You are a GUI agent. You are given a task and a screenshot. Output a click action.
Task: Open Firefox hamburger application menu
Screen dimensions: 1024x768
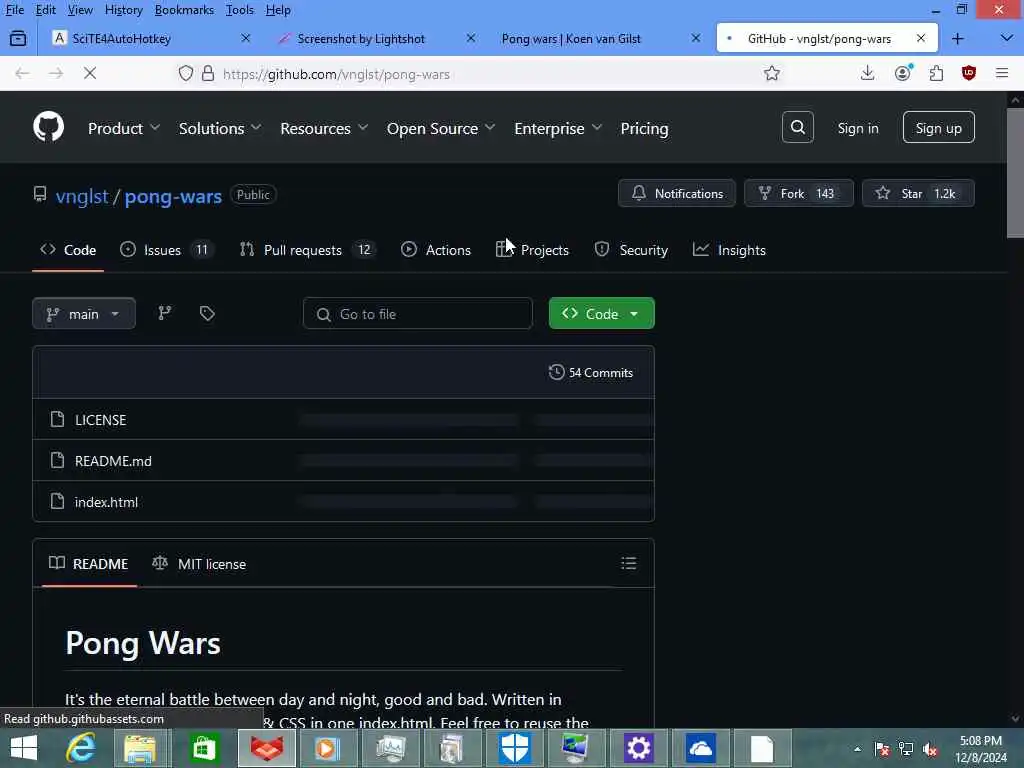1002,73
